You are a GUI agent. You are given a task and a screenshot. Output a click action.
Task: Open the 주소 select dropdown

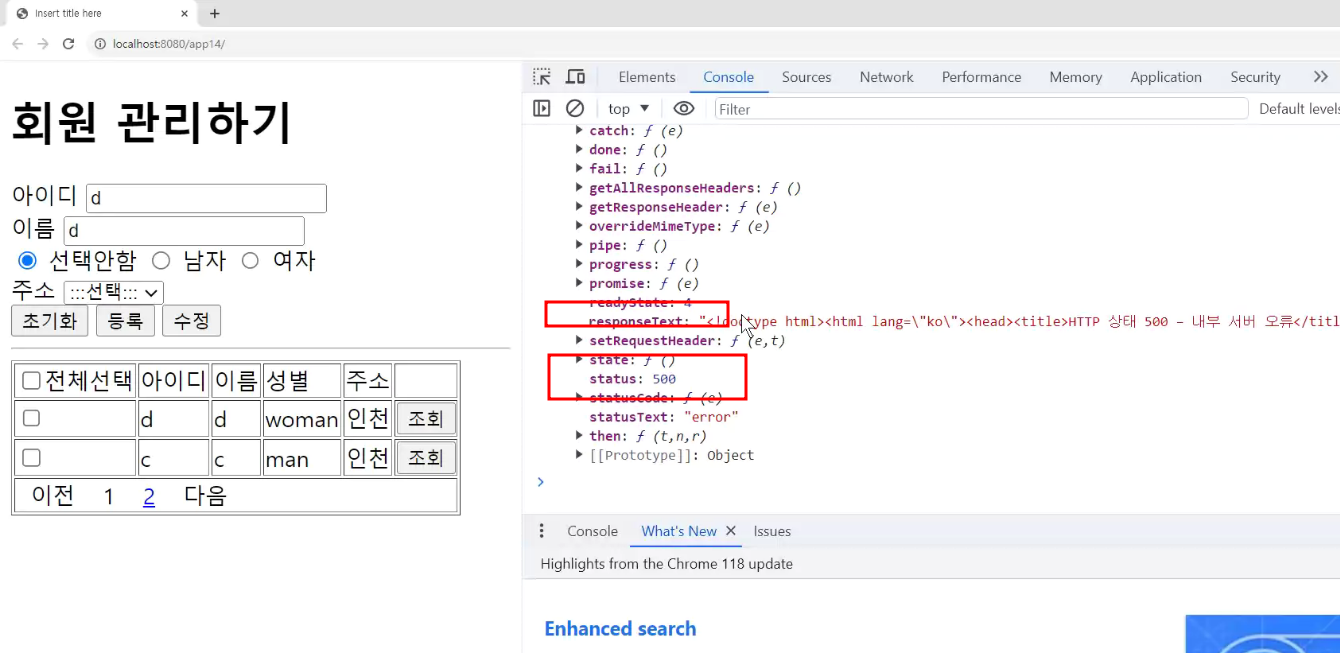pos(113,292)
